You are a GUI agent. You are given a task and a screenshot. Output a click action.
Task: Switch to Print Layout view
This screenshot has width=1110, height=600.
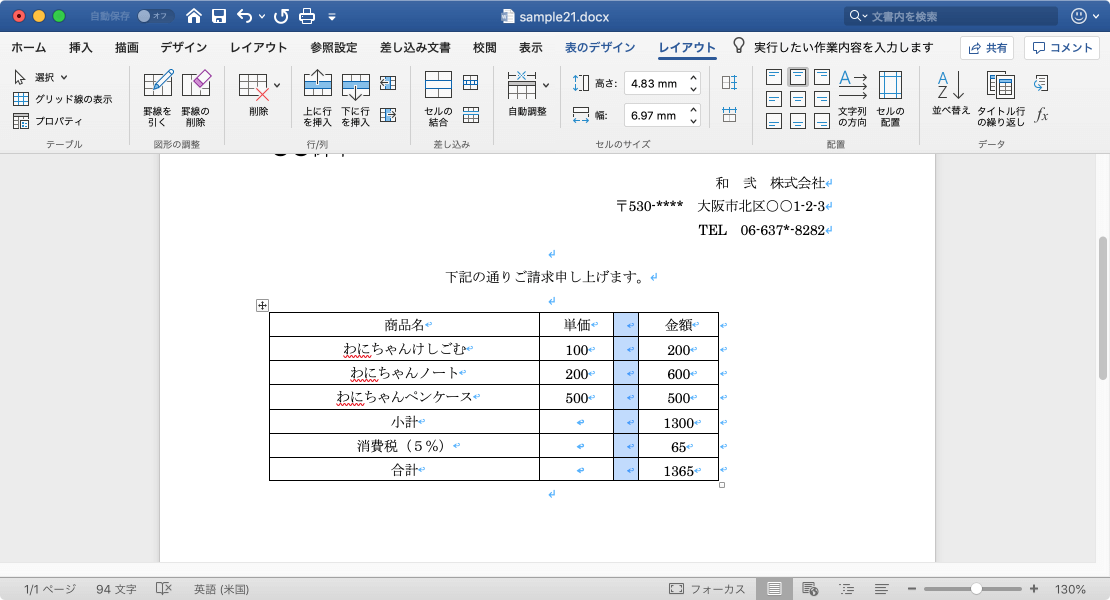click(x=774, y=589)
